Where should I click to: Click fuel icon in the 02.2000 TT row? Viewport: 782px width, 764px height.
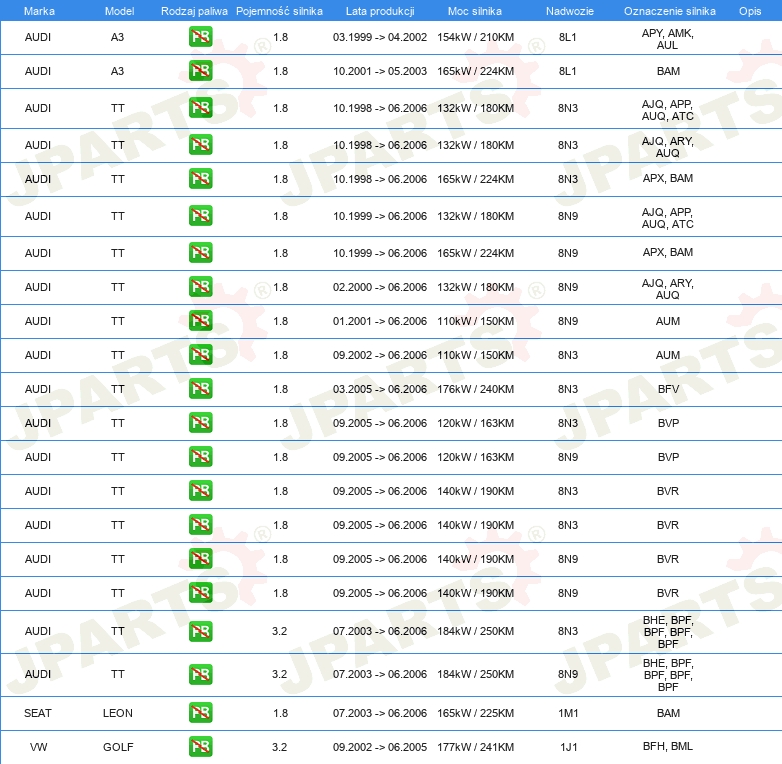200,287
